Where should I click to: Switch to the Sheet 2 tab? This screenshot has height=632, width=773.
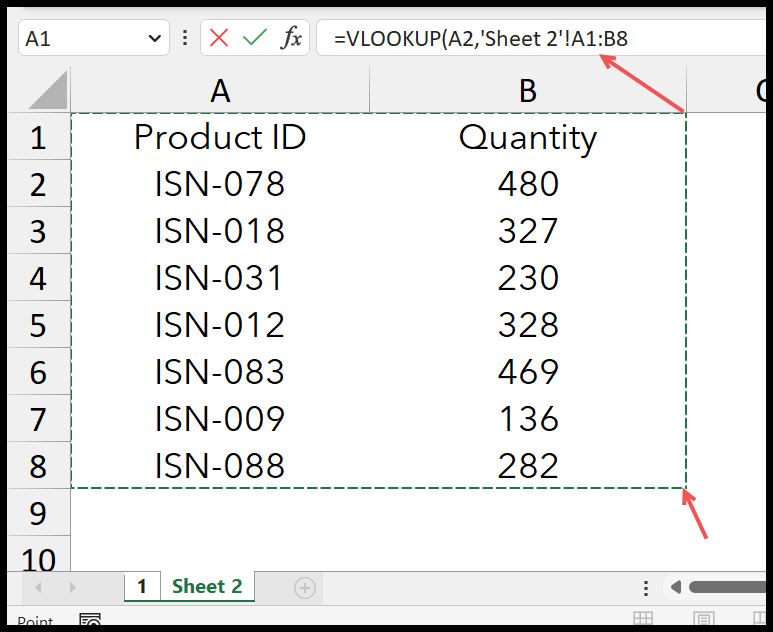[x=207, y=587]
